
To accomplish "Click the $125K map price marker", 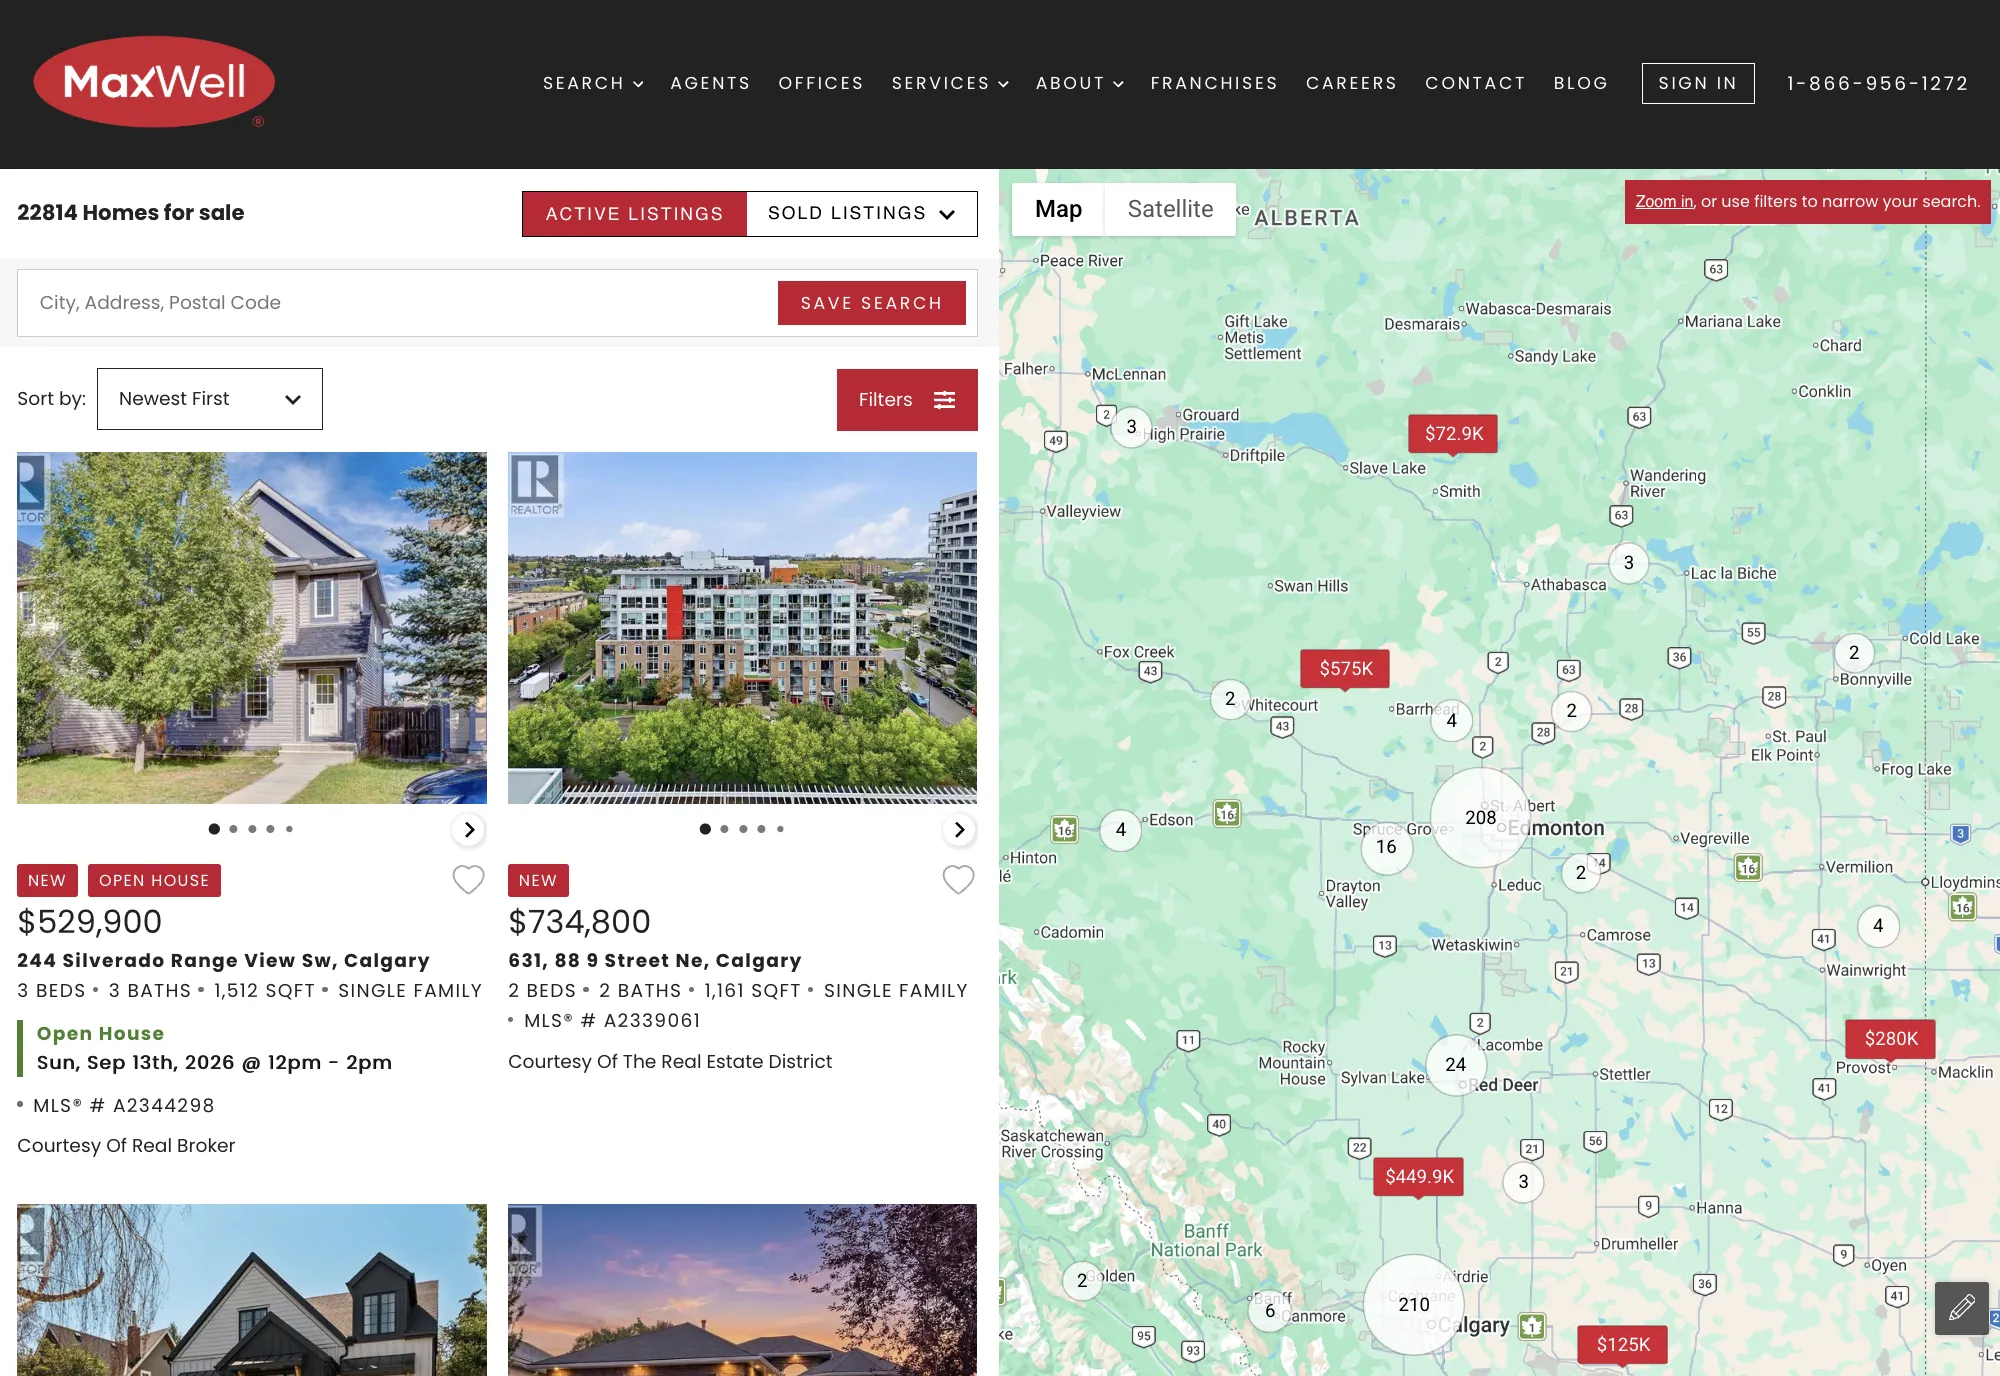I will 1622,1345.
